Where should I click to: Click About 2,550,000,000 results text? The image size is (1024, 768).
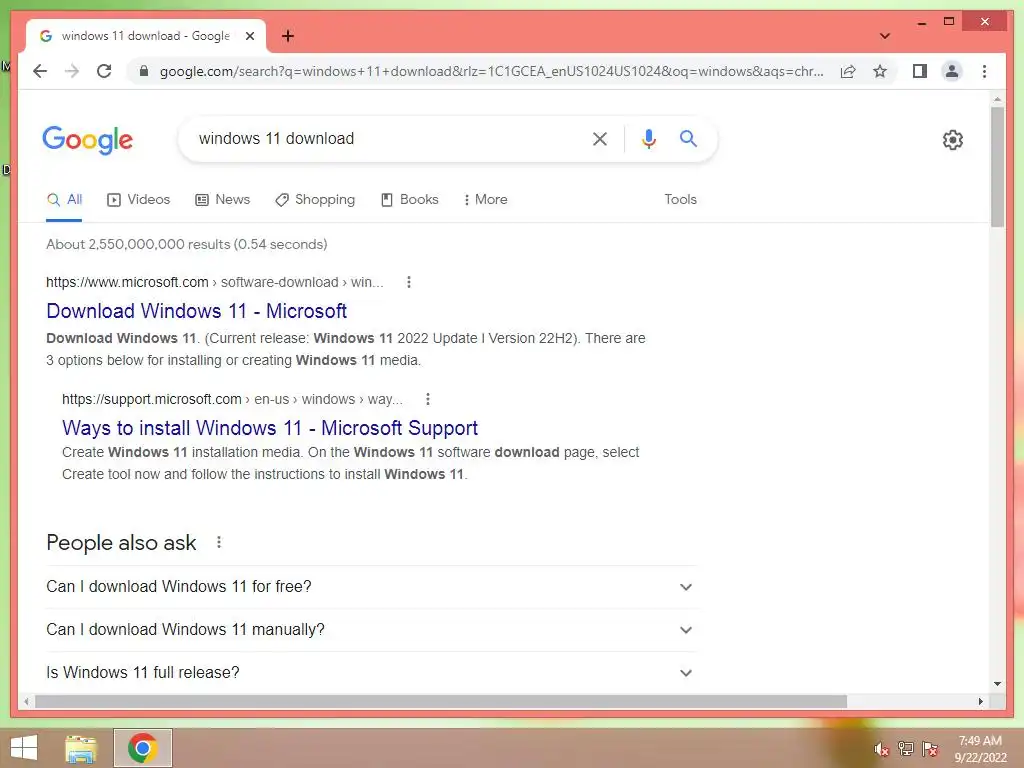coord(187,244)
